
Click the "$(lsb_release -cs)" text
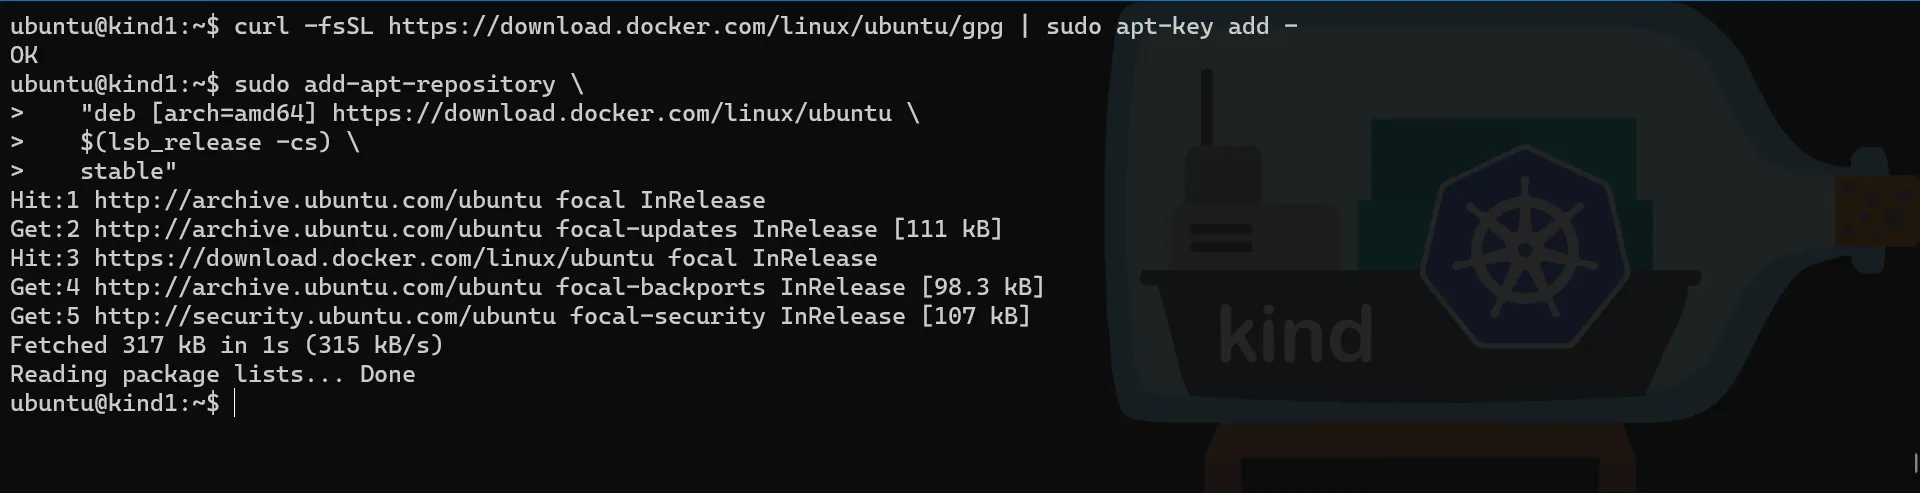coord(205,143)
